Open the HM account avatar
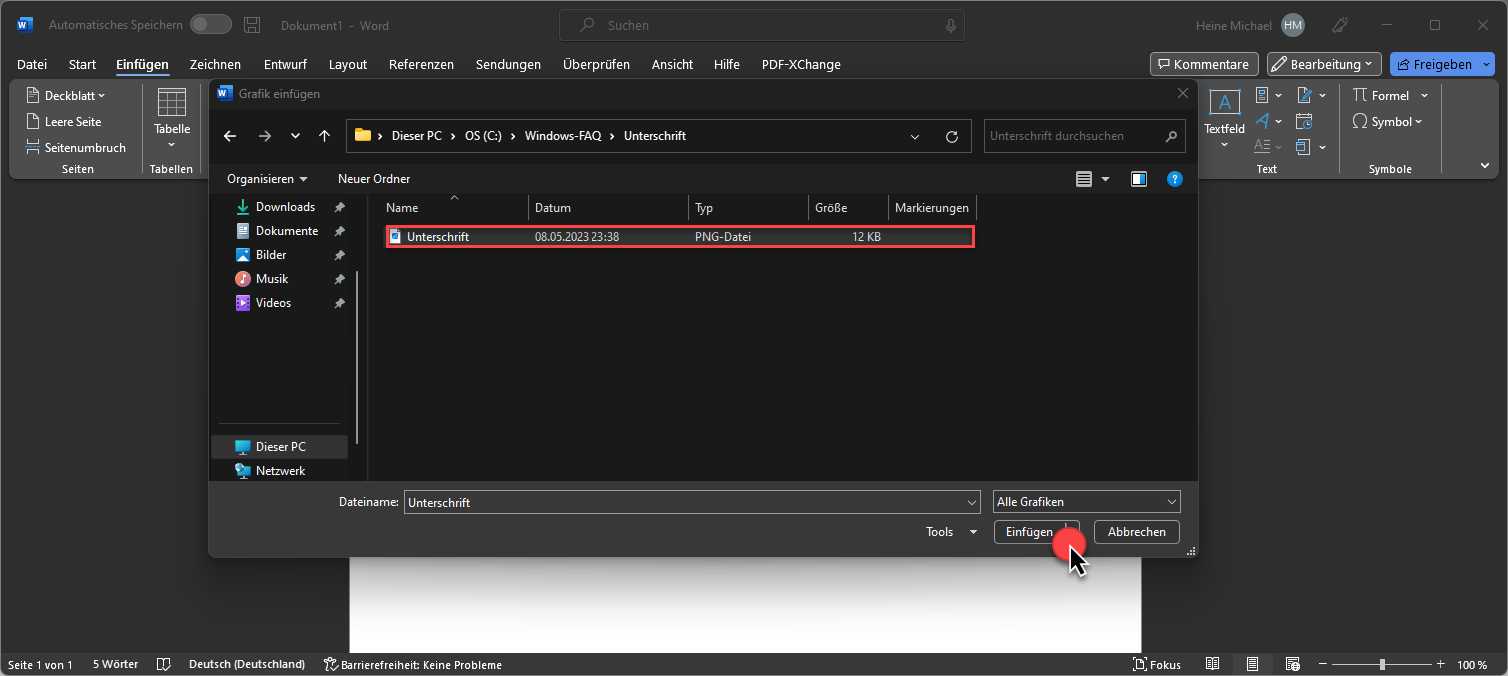Viewport: 1508px width, 676px height. 1293,25
